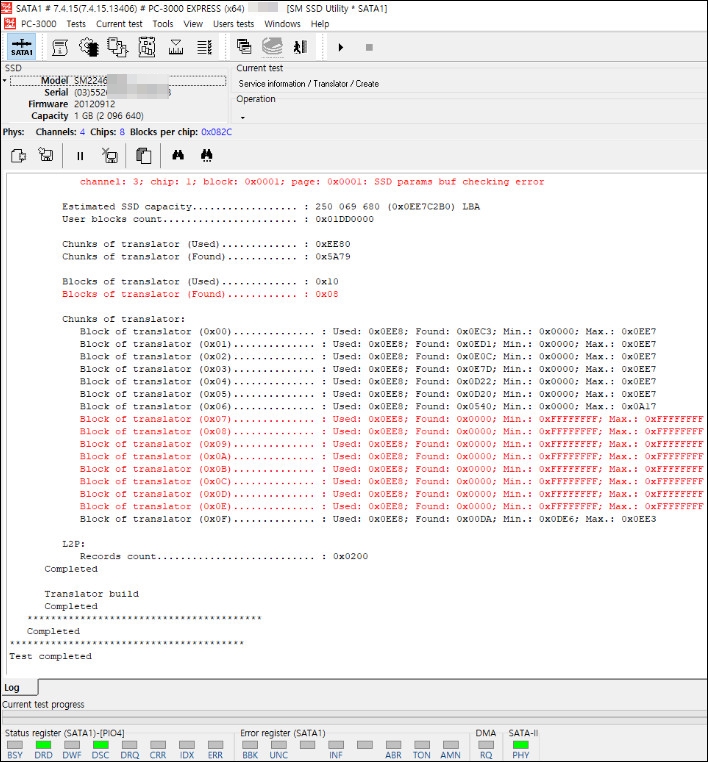This screenshot has width=708, height=762.
Task: Switch to the Log tab
Action: pos(19,688)
